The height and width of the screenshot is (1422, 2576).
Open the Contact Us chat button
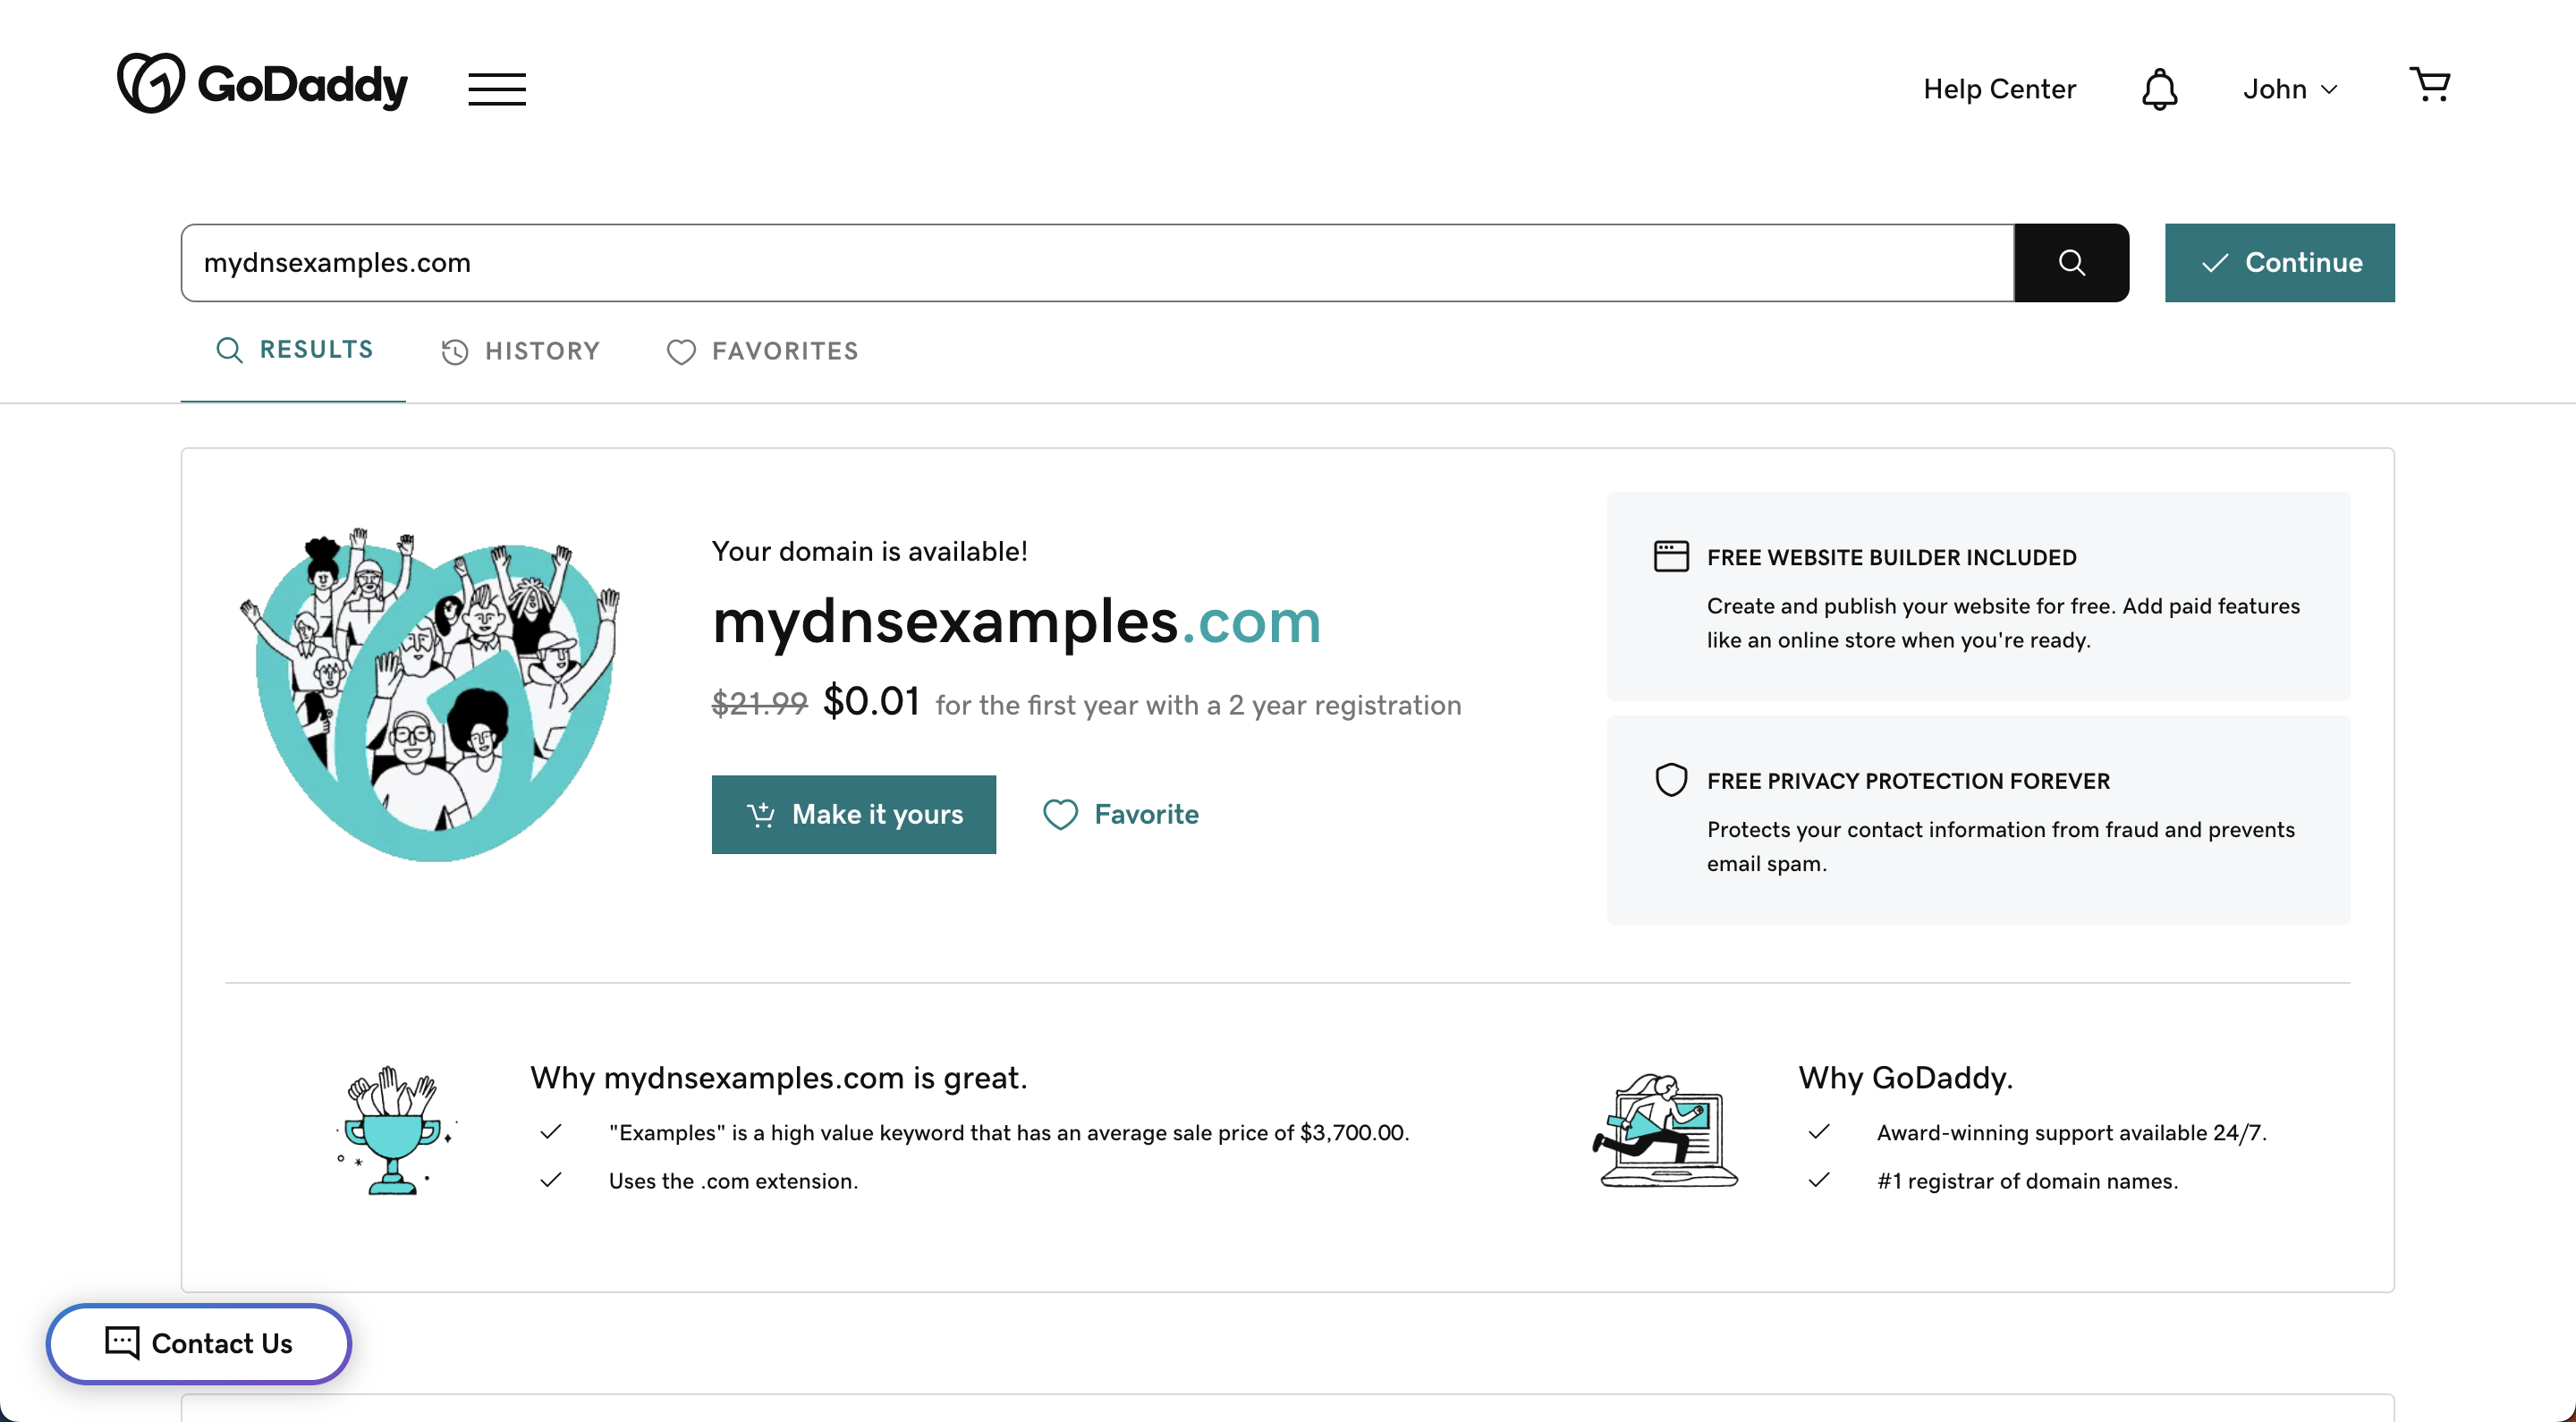[x=199, y=1343]
